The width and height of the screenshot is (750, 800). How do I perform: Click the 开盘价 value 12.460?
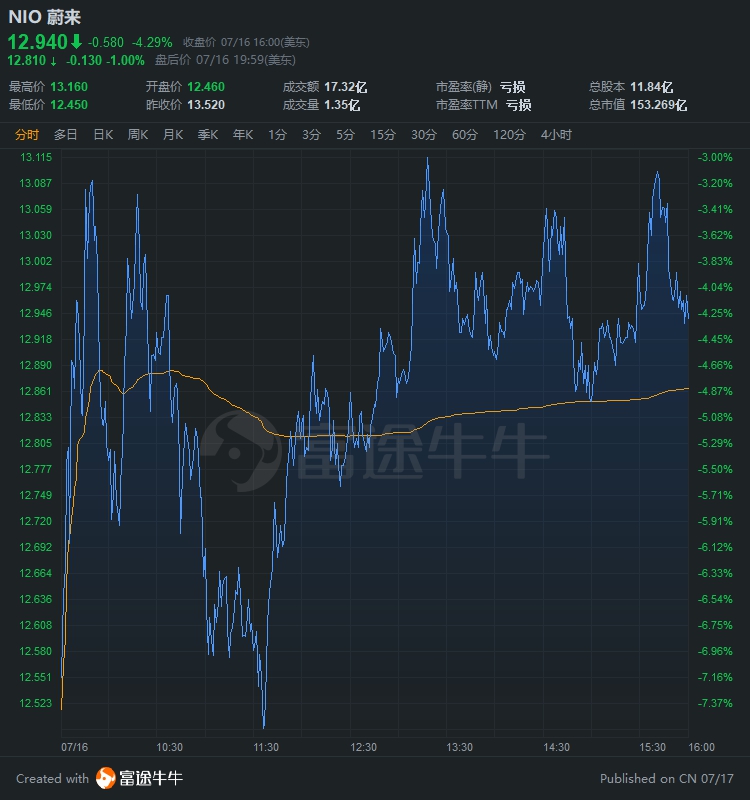tap(206, 87)
